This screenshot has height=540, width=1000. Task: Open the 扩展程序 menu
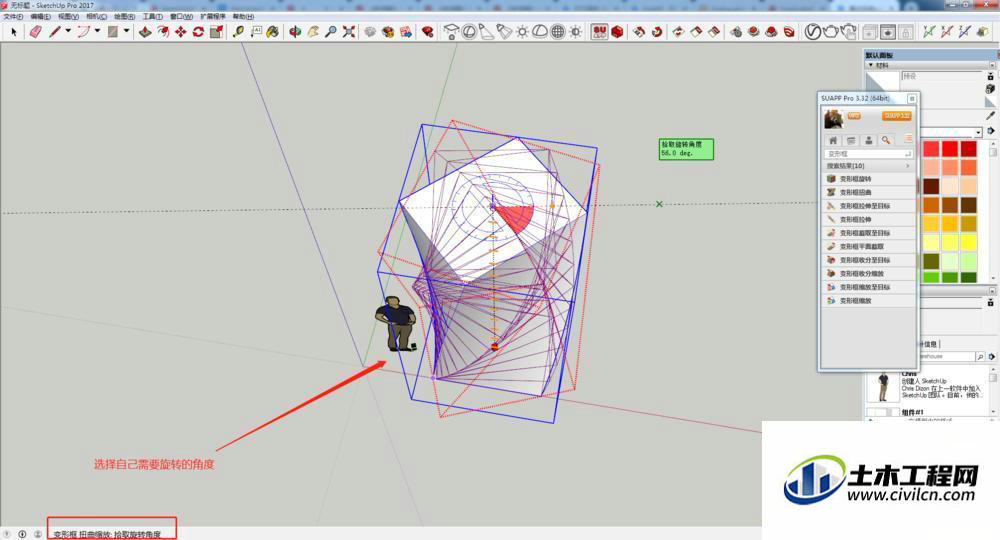pos(212,17)
